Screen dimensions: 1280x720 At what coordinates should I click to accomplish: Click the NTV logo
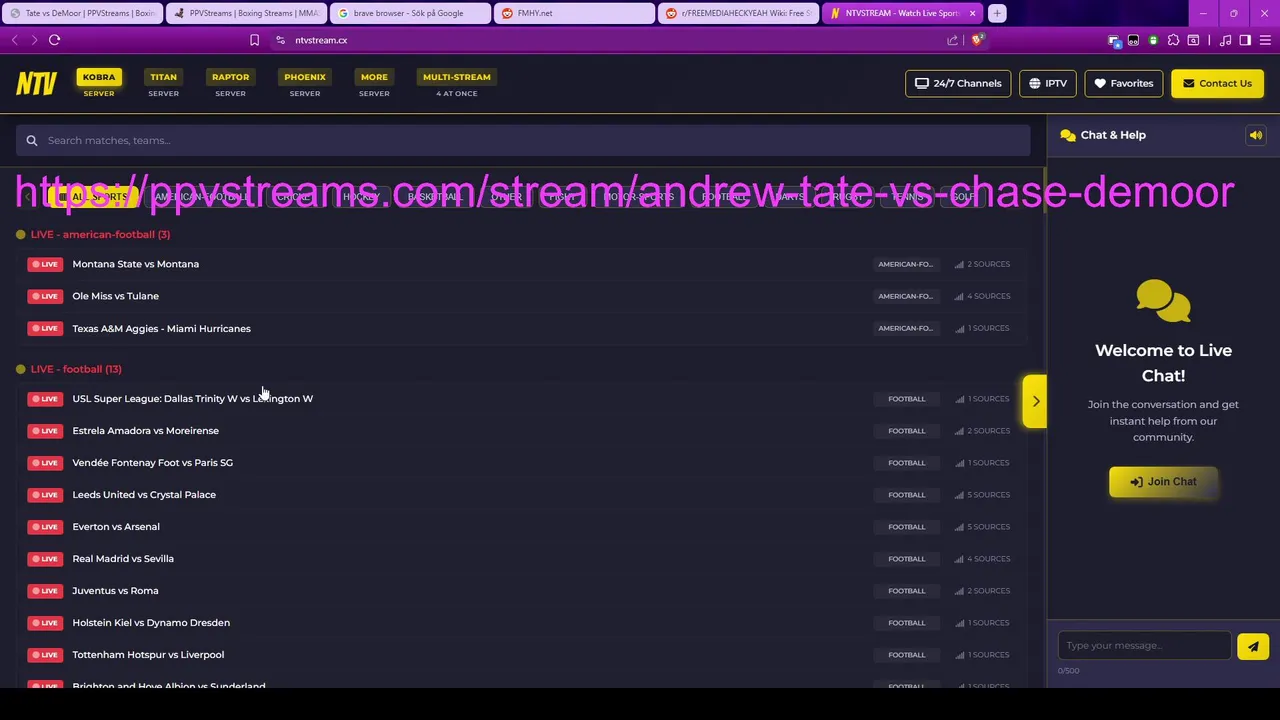[x=36, y=84]
